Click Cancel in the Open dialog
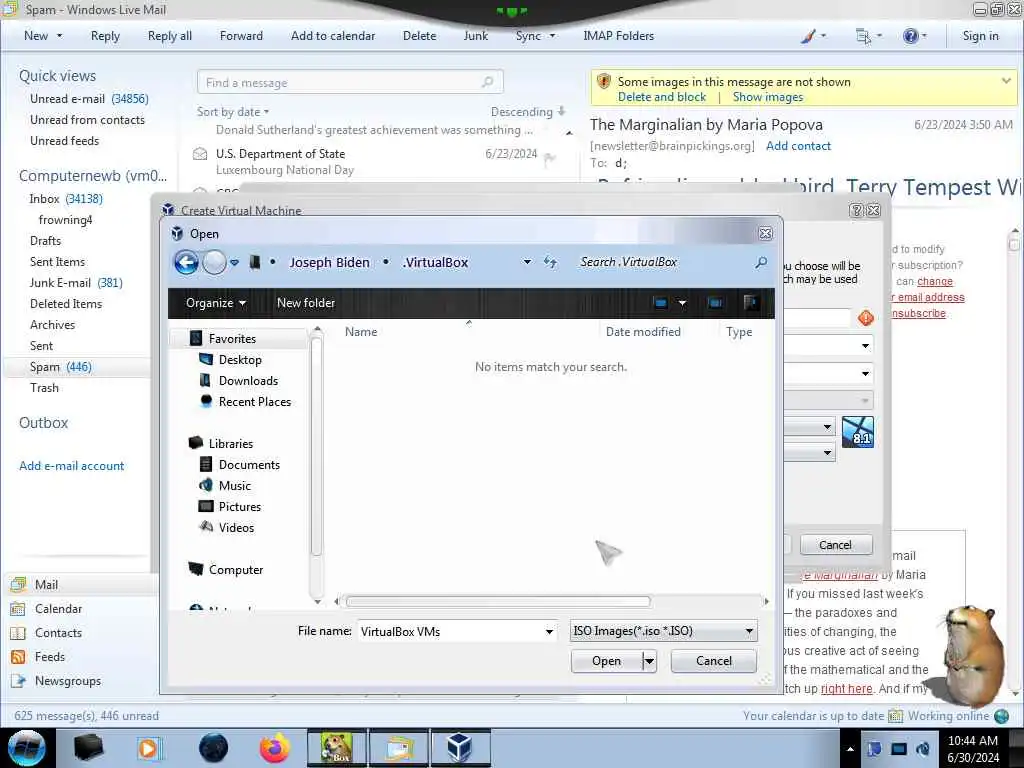Viewport: 1024px width, 768px height. [713, 661]
